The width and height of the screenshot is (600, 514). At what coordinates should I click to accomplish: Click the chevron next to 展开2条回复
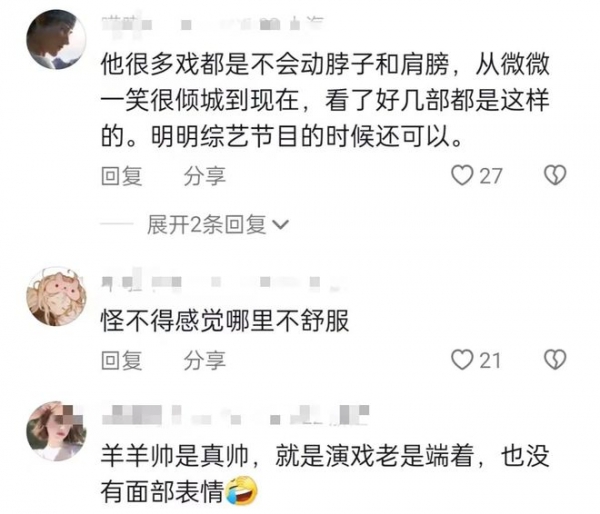pyautogui.click(x=280, y=225)
